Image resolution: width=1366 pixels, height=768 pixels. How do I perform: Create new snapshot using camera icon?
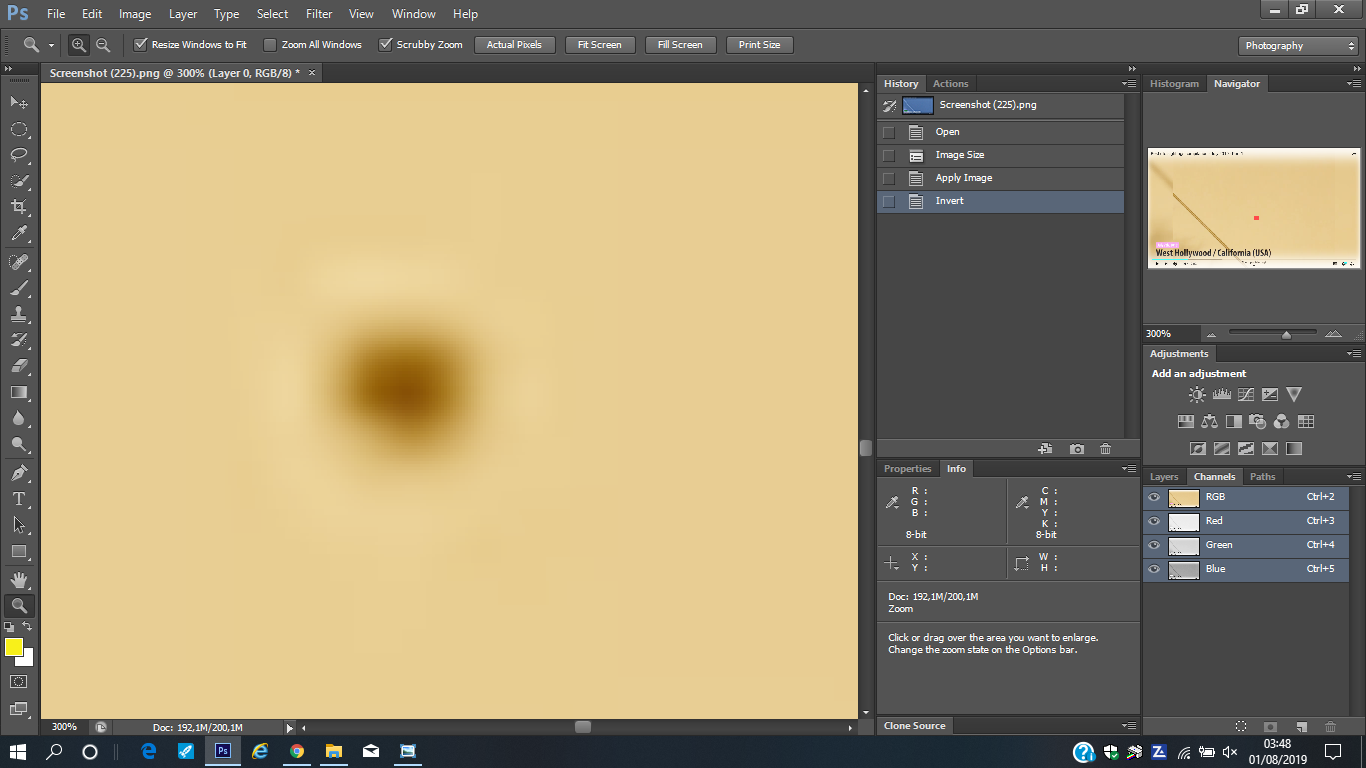click(1076, 449)
